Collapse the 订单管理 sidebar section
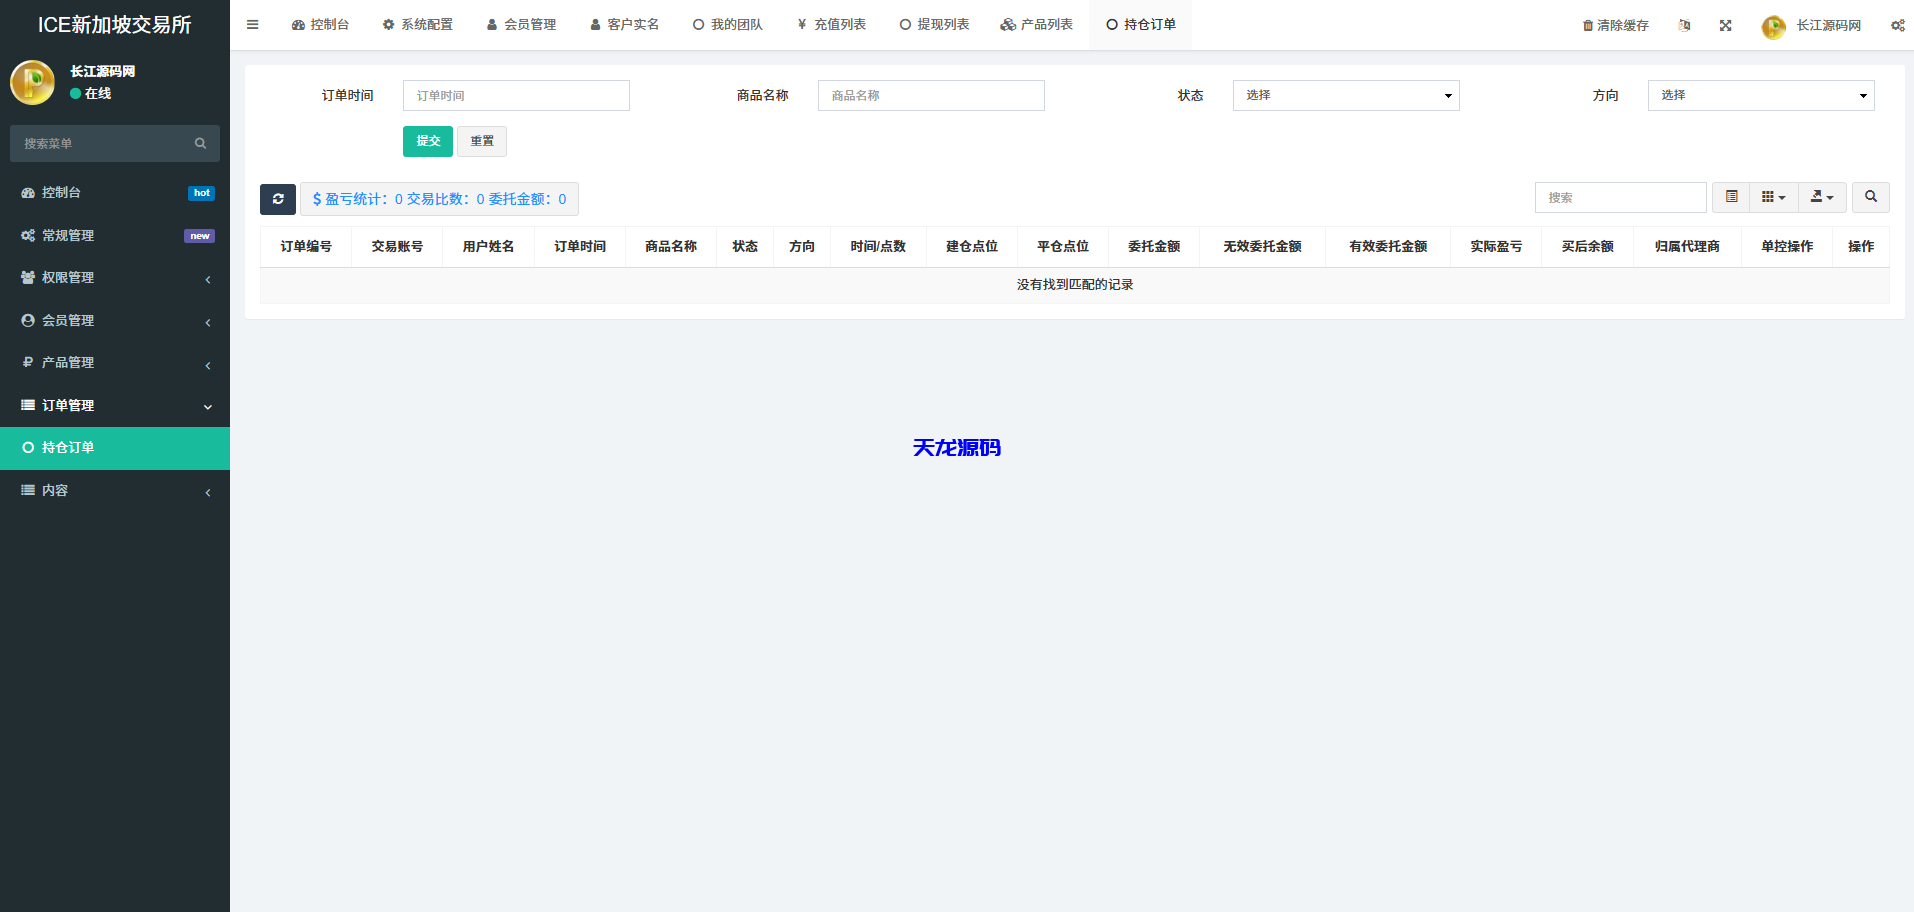The width and height of the screenshot is (1914, 912). pyautogui.click(x=115, y=405)
